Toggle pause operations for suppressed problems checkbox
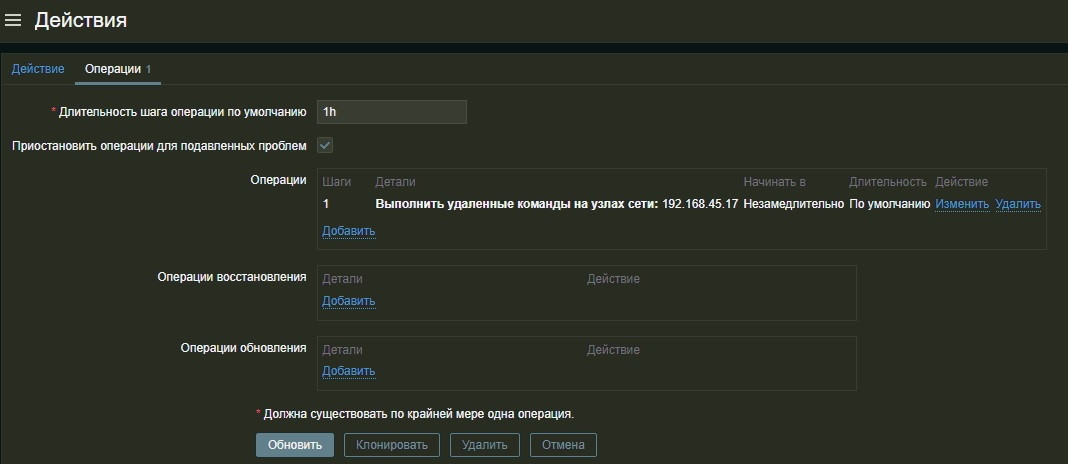 [325, 145]
